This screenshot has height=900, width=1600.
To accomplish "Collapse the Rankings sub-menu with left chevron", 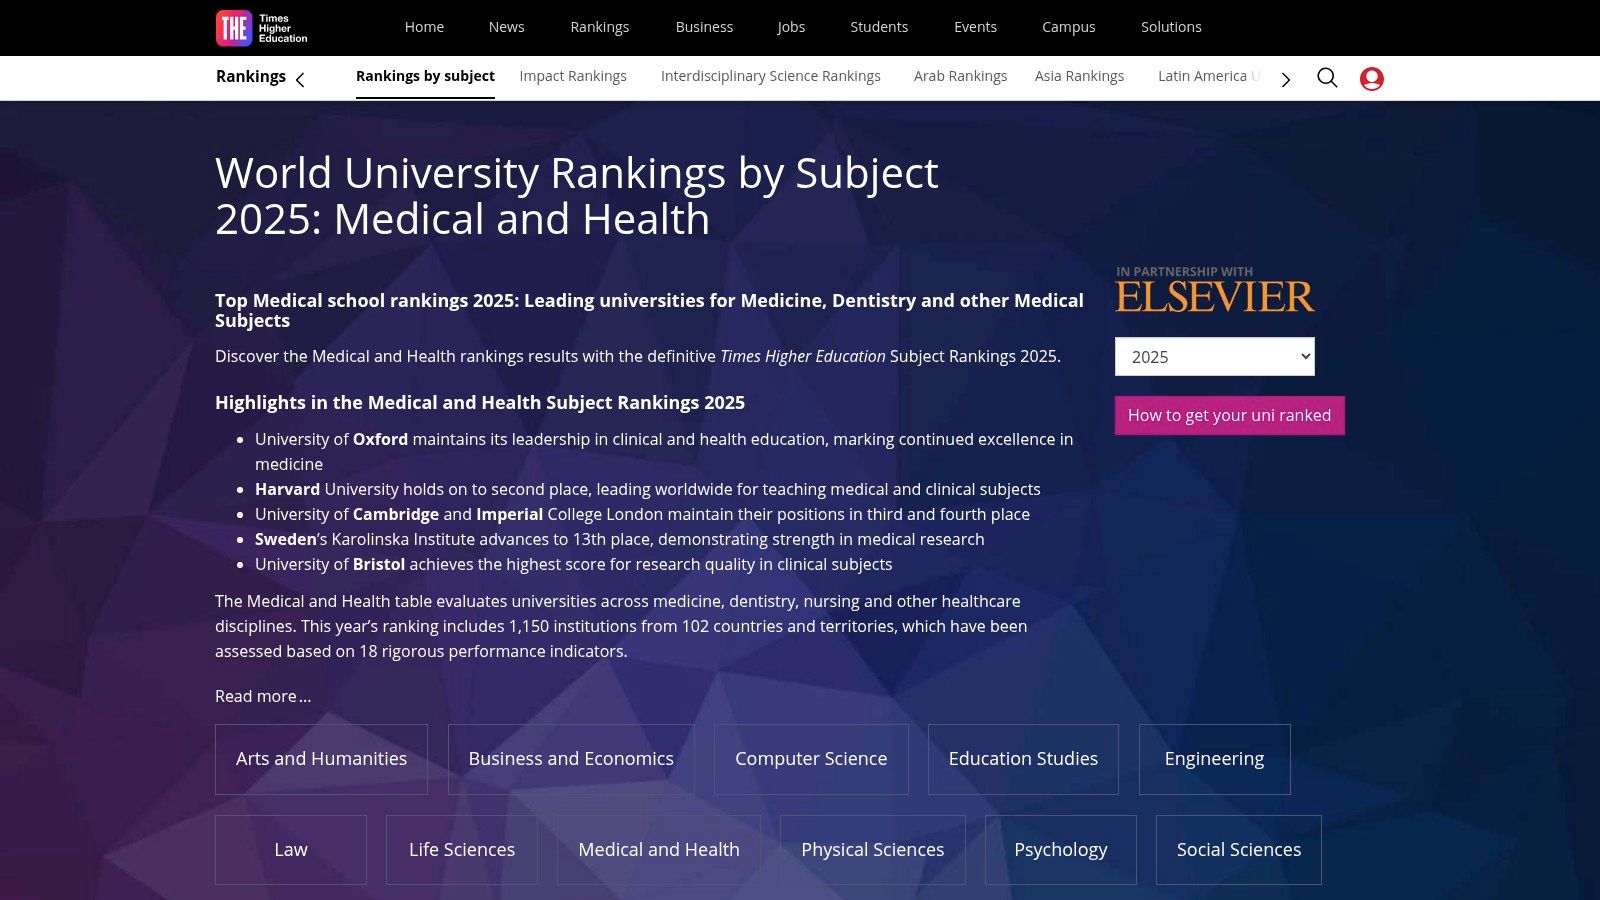I will coord(300,79).
